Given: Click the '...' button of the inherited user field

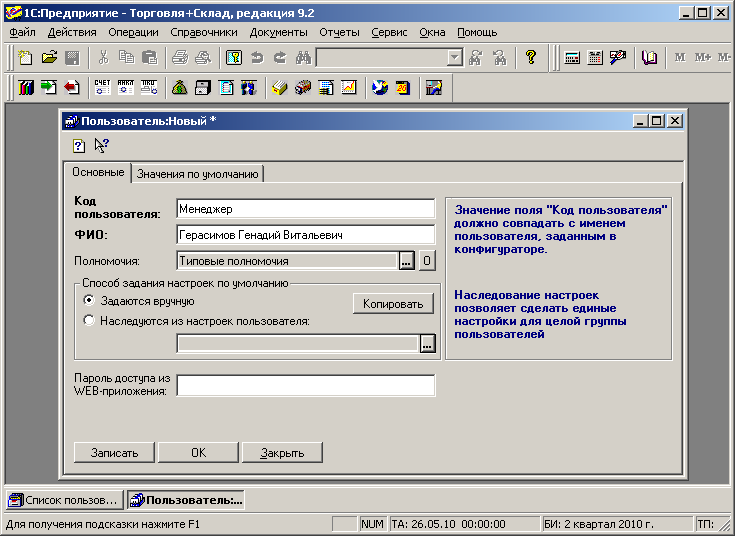Looking at the screenshot, I should tap(427, 344).
